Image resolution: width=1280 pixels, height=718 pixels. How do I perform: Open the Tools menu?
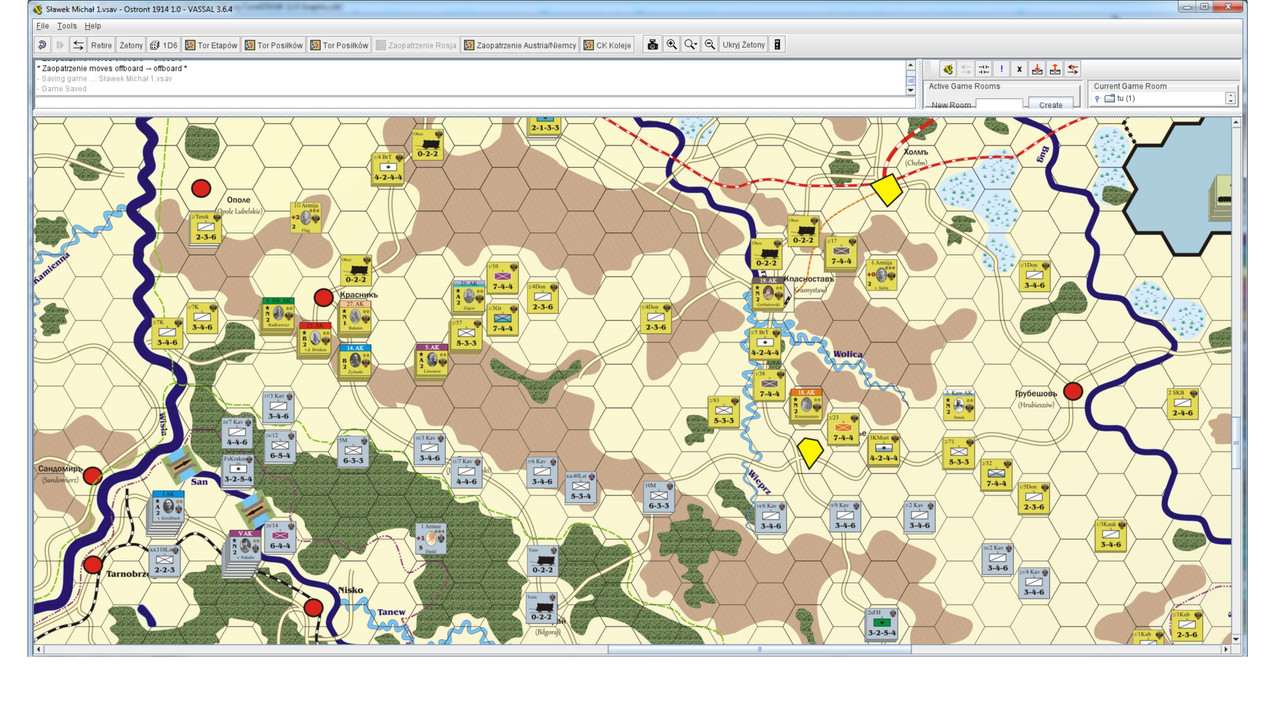coord(67,25)
